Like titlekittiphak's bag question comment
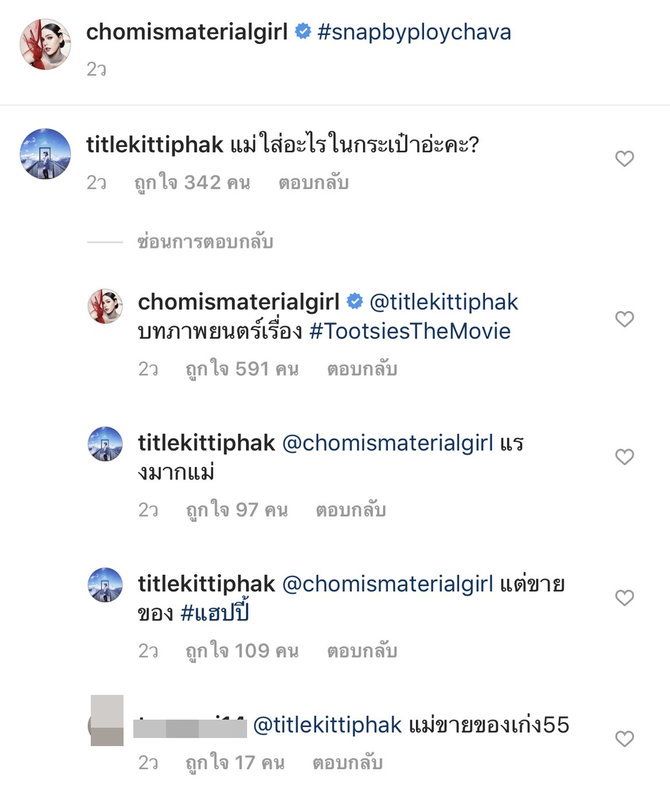The image size is (670, 807). tap(624, 159)
